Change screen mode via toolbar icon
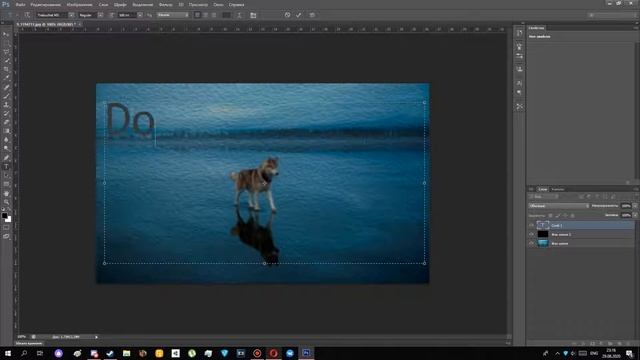This screenshot has height=360, width=640. pos(6,236)
